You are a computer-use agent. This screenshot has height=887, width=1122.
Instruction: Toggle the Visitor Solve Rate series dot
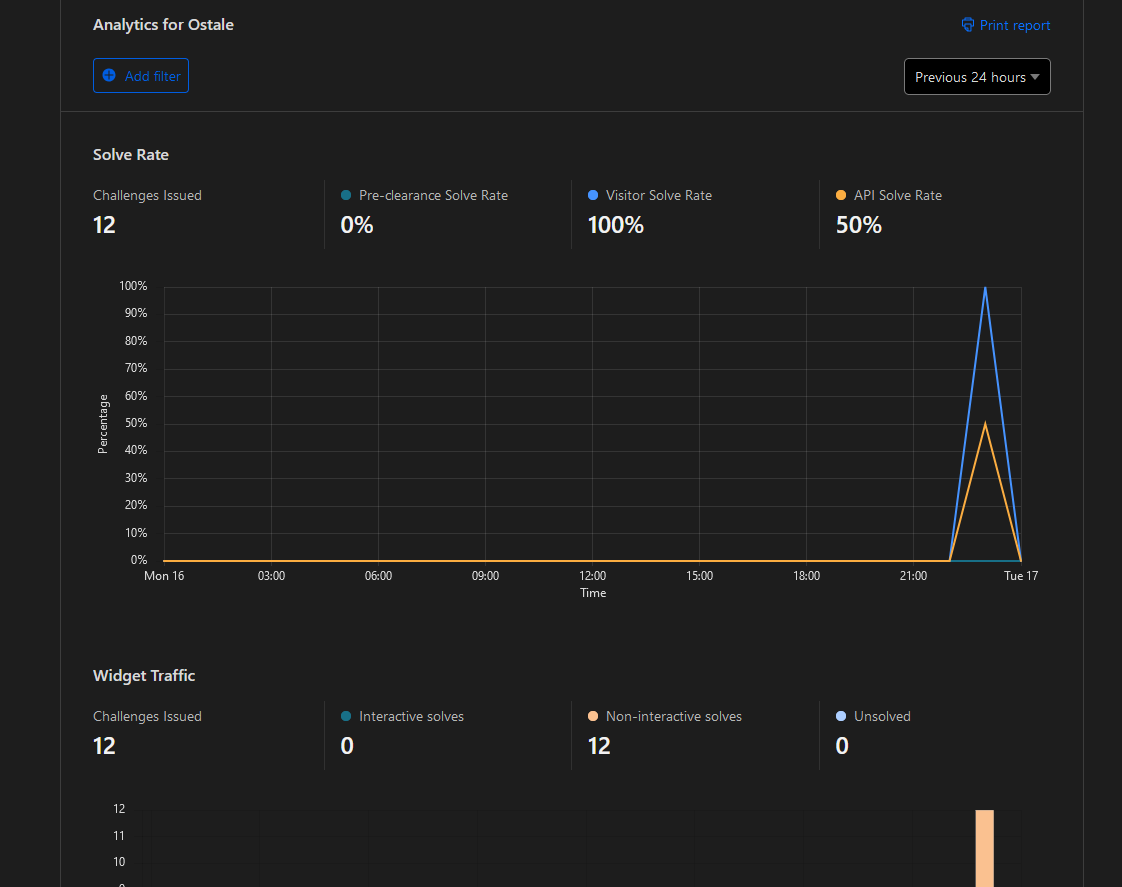[592, 195]
